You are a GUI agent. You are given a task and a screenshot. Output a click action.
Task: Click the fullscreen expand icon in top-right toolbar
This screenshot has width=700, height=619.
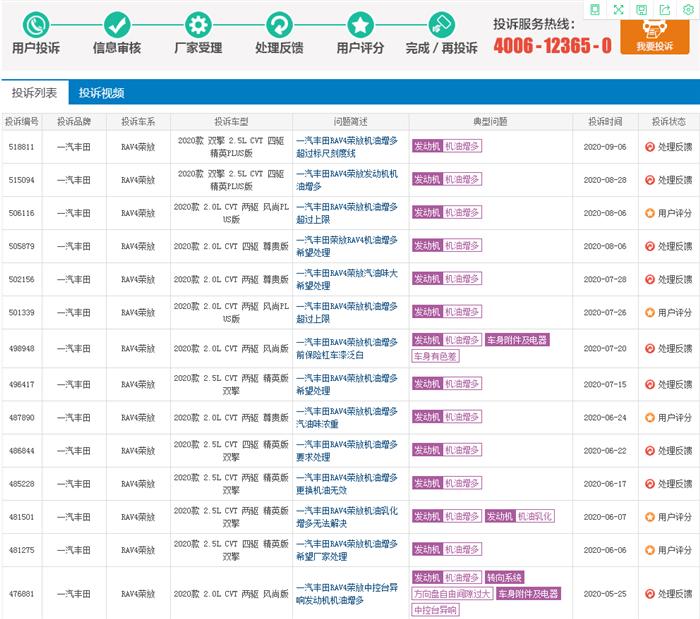coord(618,9)
